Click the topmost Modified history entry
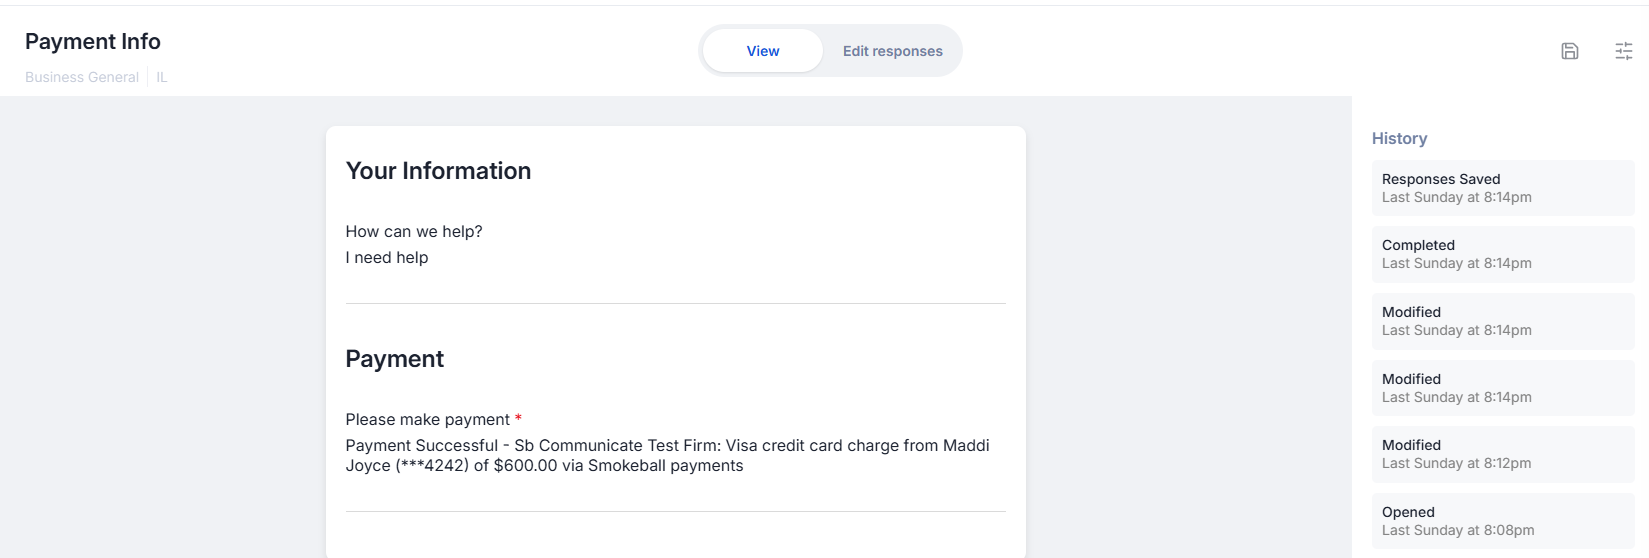Image resolution: width=1649 pixels, height=558 pixels. coord(1502,321)
